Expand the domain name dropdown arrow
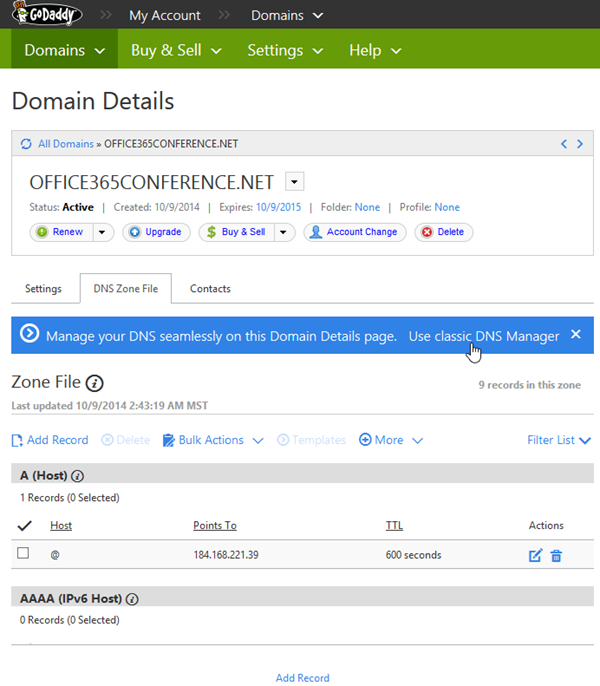Screen dimensions: 600x686 point(294,181)
